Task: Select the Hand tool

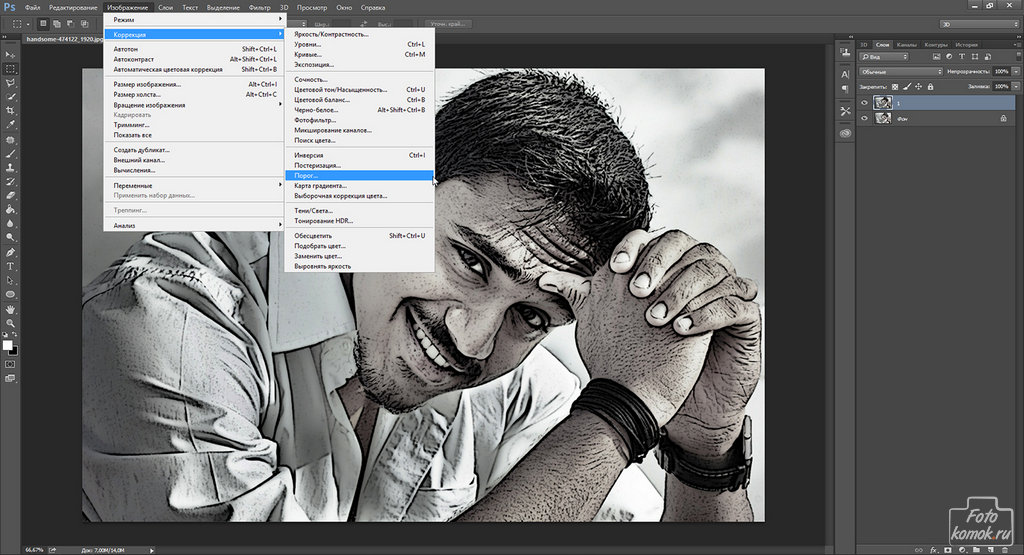Action: click(10, 309)
